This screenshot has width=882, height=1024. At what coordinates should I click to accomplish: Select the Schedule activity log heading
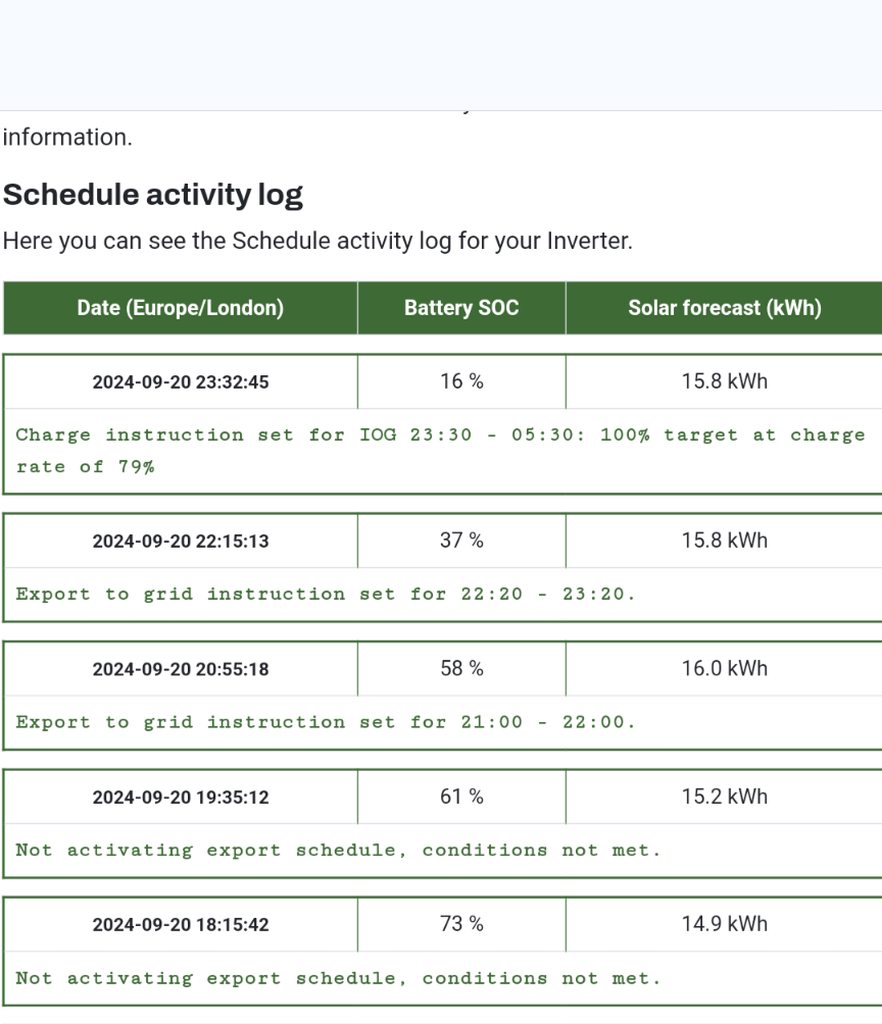pyautogui.click(x=153, y=194)
